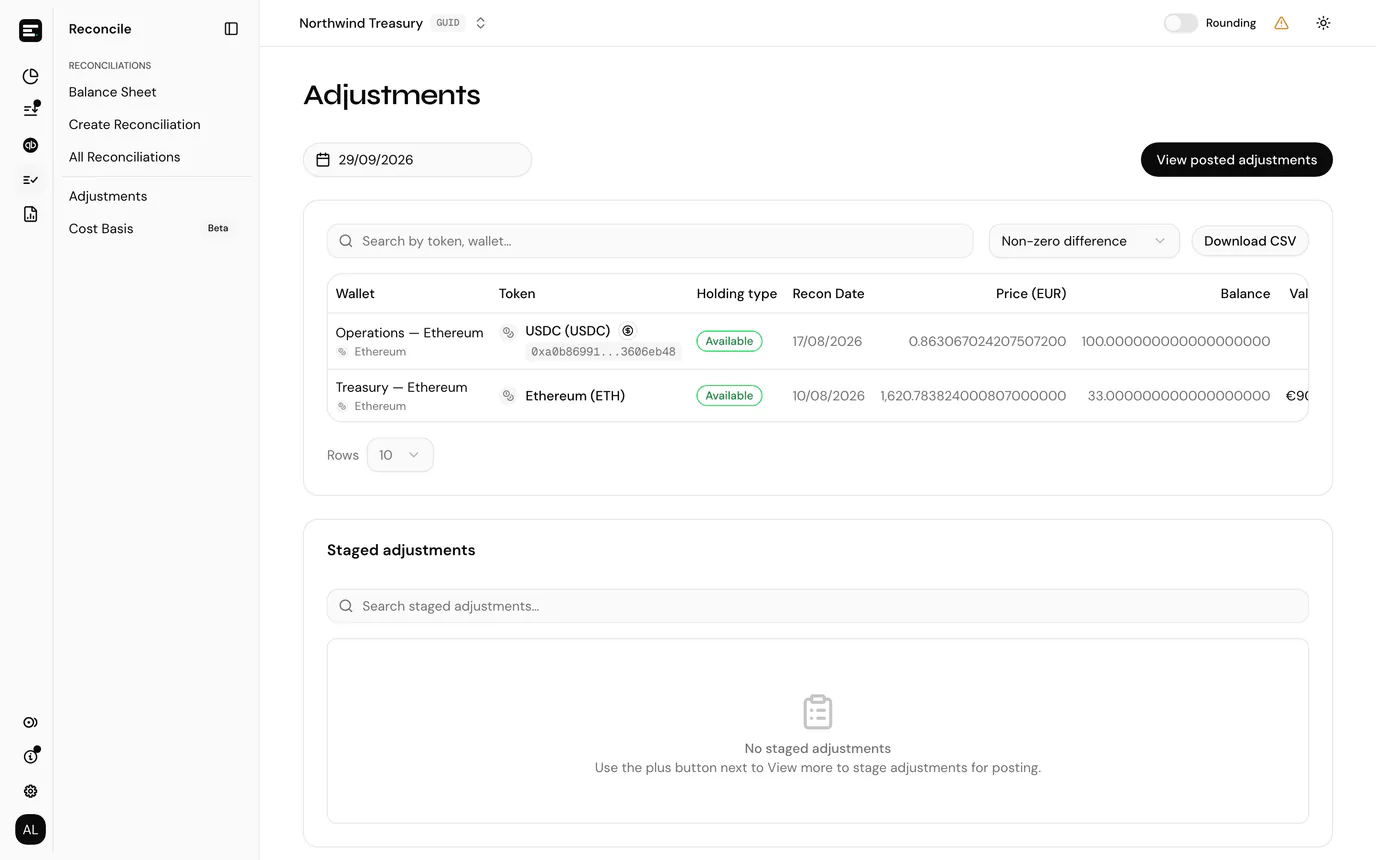Open the Non-zero difference filter dropdown

click(1084, 241)
